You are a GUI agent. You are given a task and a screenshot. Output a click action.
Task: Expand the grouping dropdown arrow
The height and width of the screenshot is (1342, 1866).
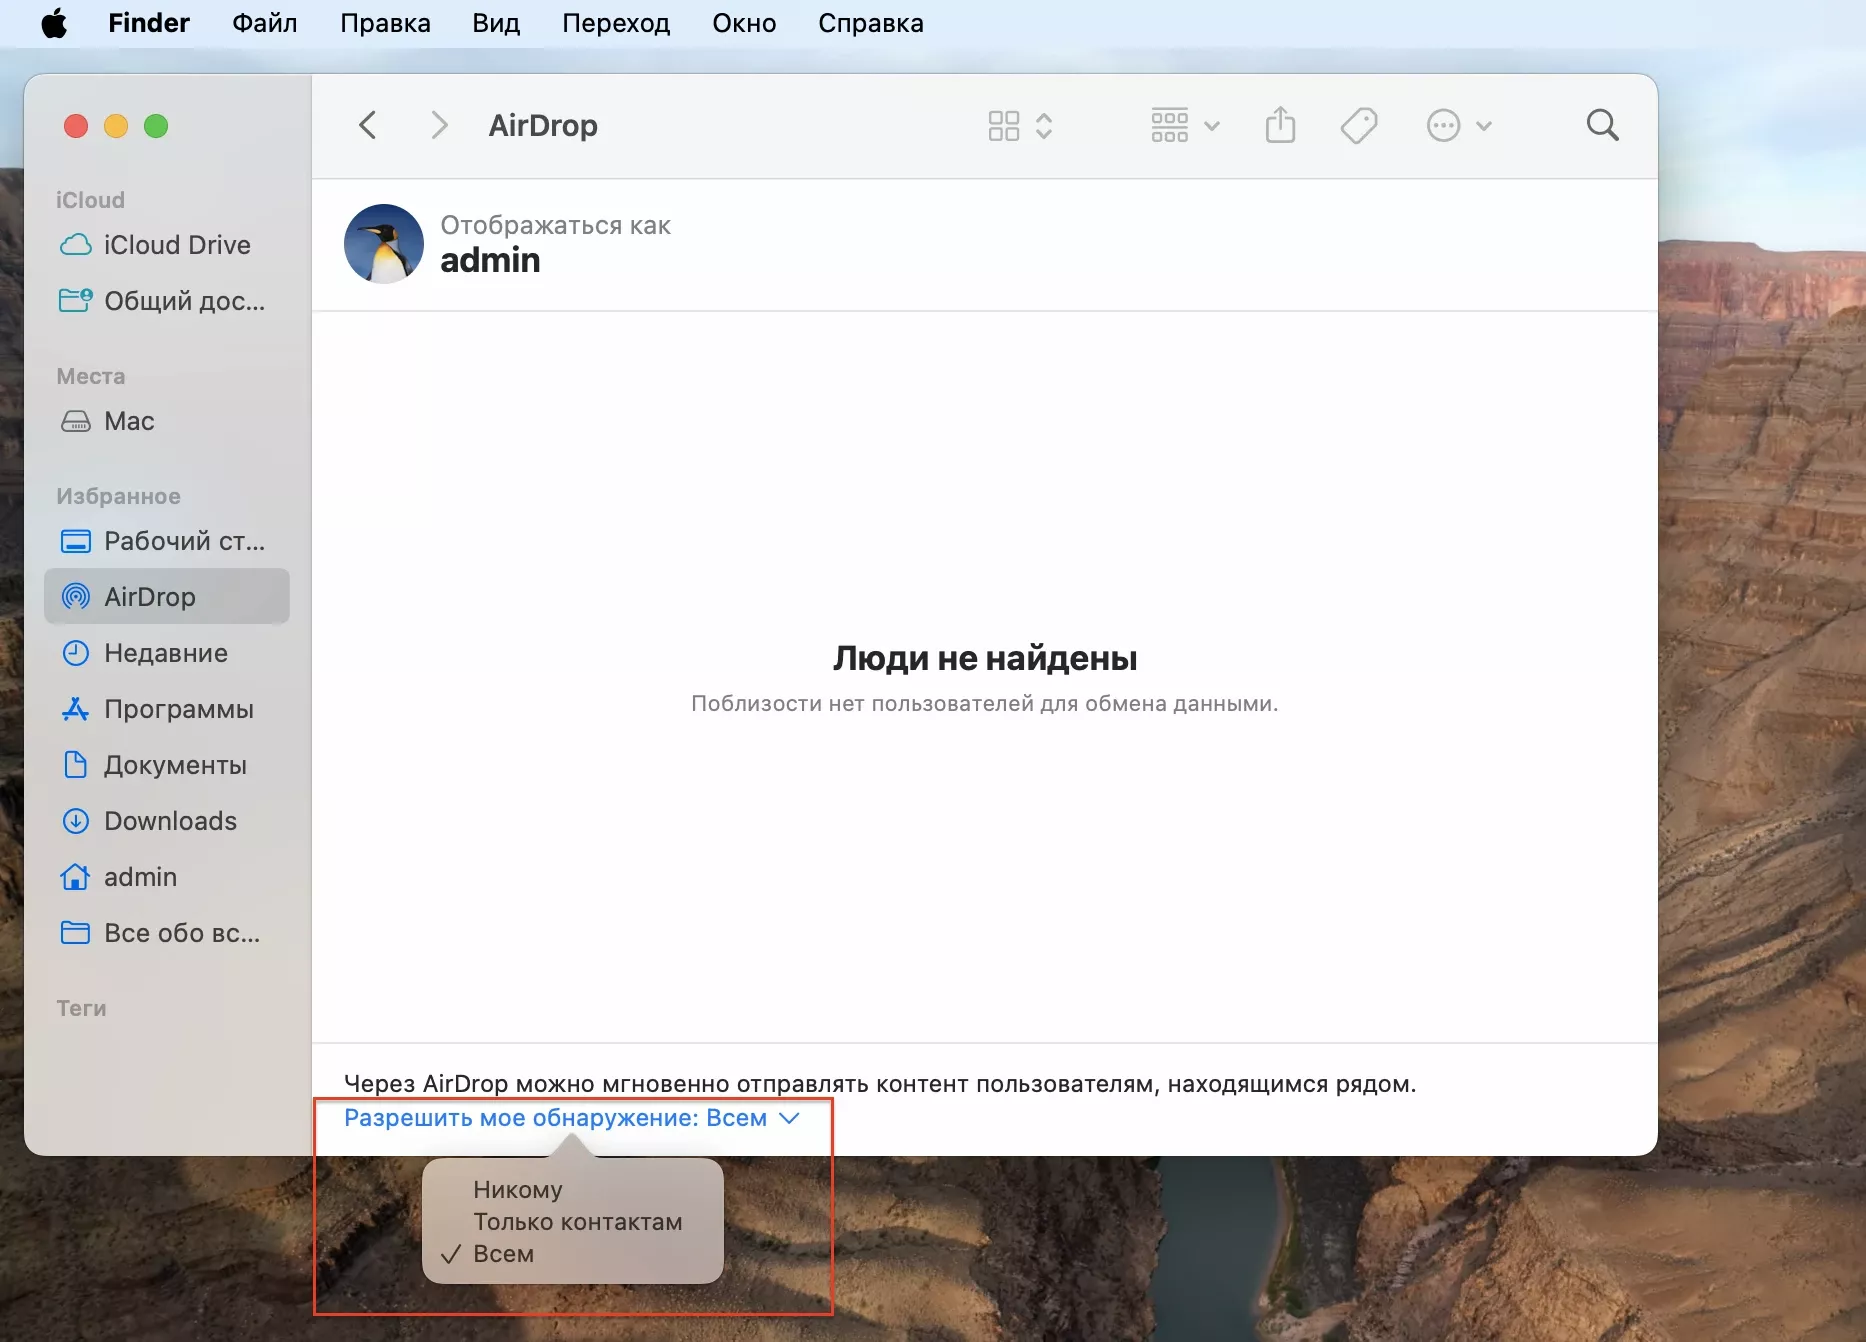pos(1212,126)
